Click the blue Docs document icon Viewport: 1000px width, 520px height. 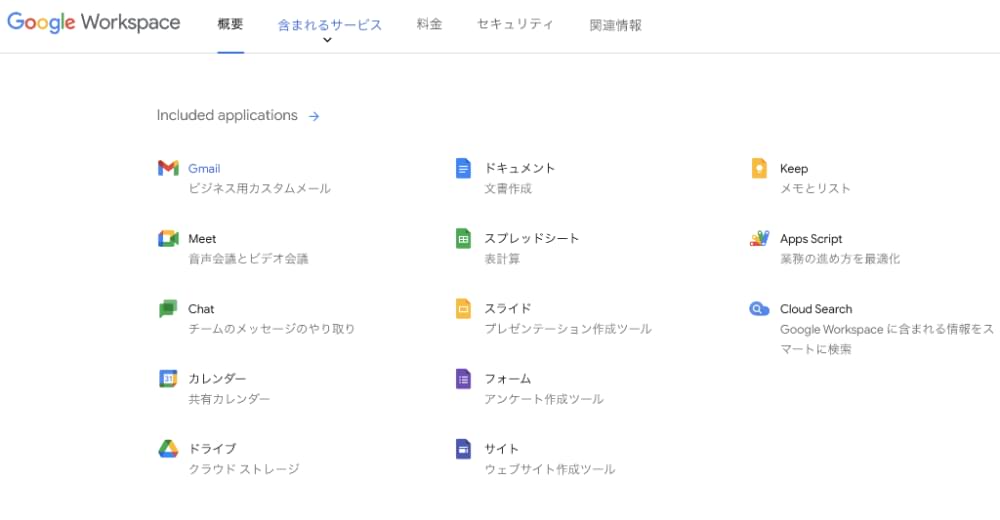(463, 168)
